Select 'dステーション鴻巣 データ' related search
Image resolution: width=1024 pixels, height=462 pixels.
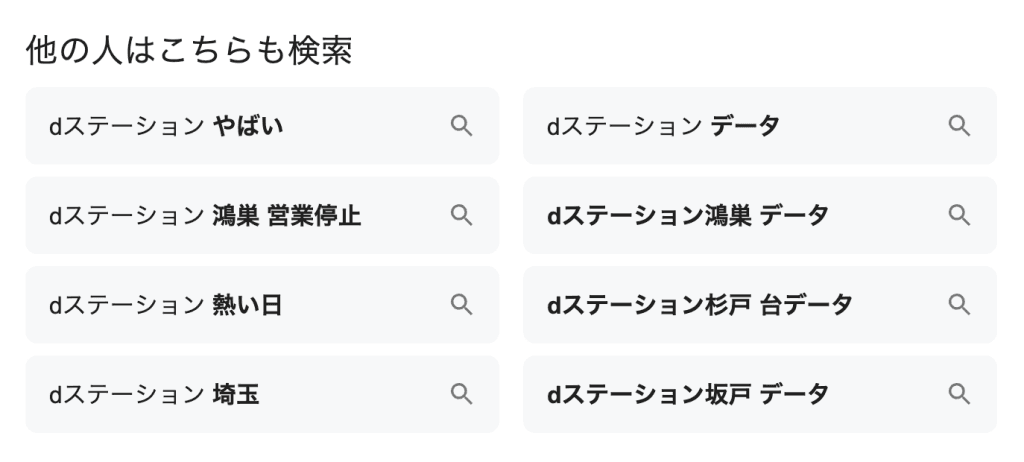(x=687, y=215)
